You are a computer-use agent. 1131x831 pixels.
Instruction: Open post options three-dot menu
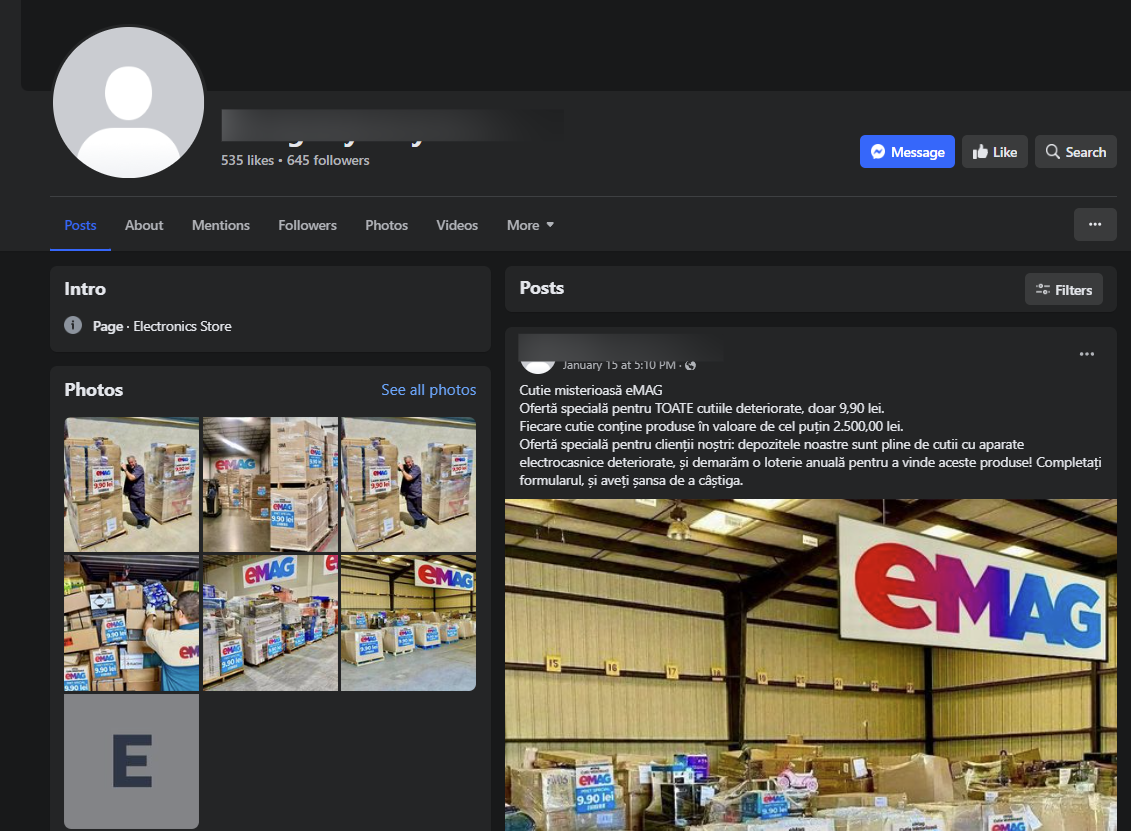point(1087,354)
